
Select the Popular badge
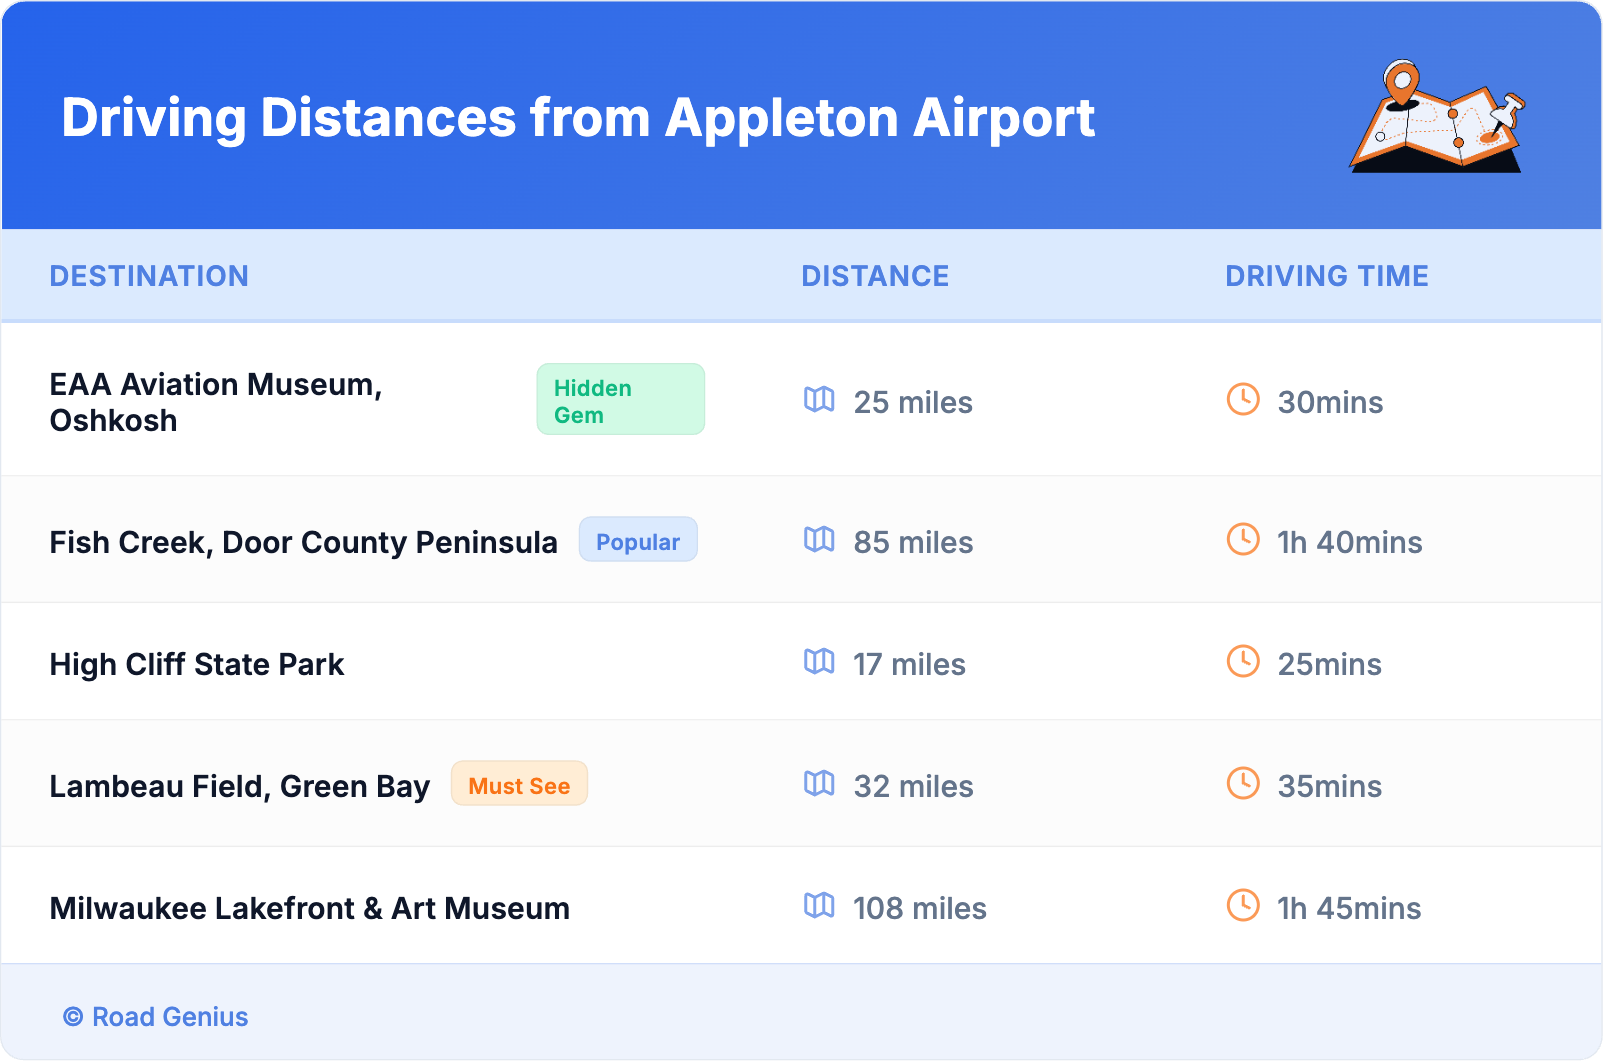click(x=638, y=541)
